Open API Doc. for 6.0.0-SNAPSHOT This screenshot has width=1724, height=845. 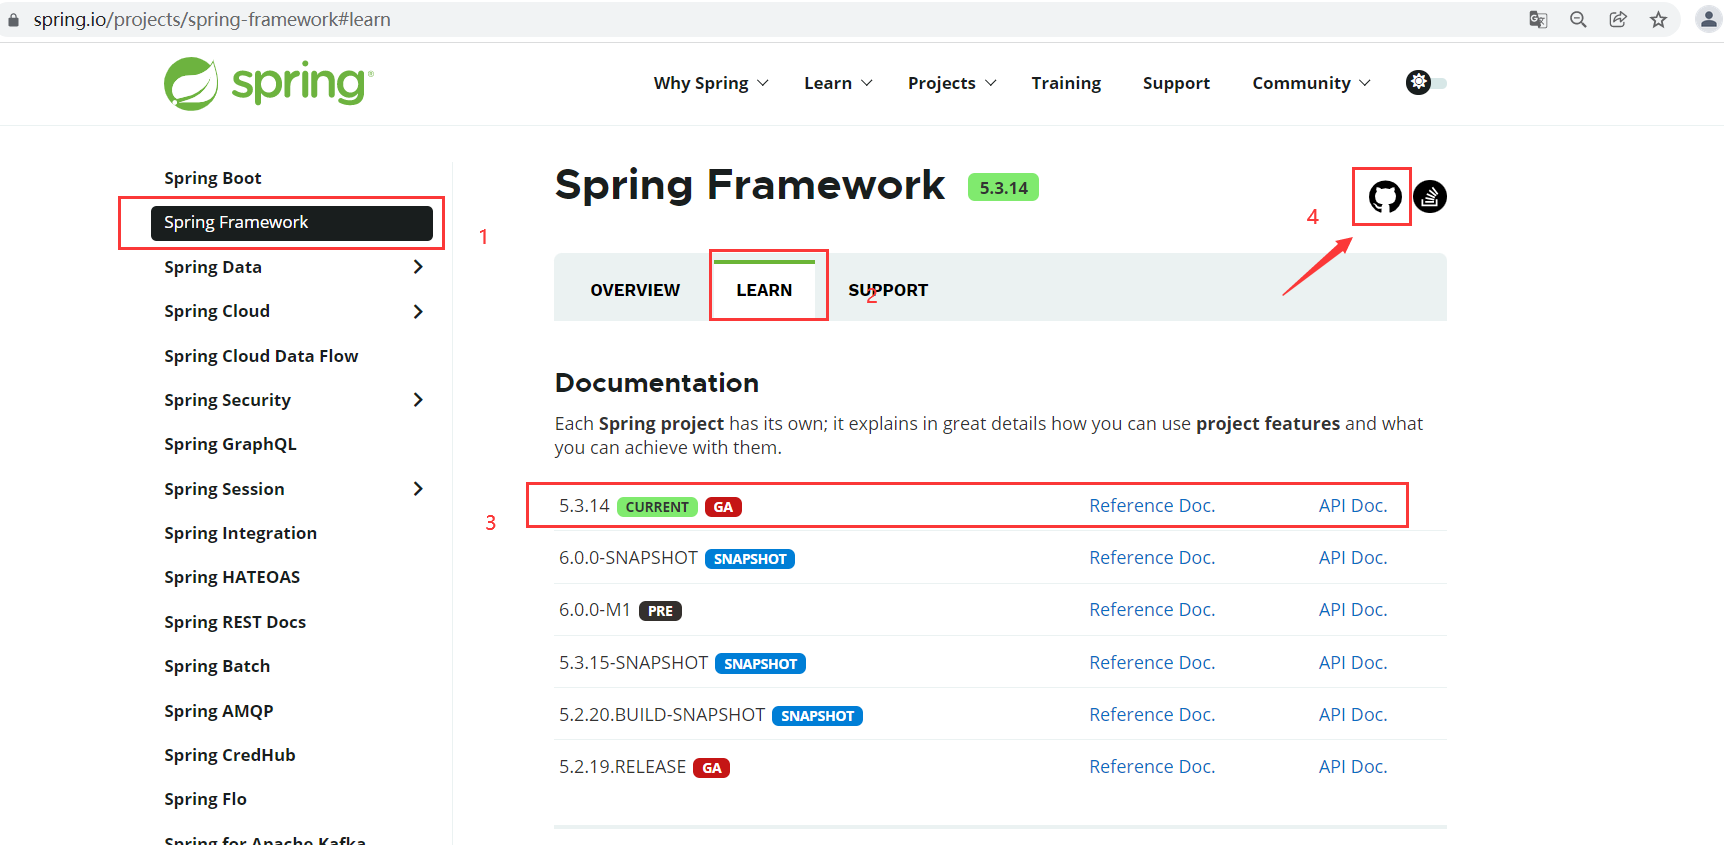tap(1353, 558)
